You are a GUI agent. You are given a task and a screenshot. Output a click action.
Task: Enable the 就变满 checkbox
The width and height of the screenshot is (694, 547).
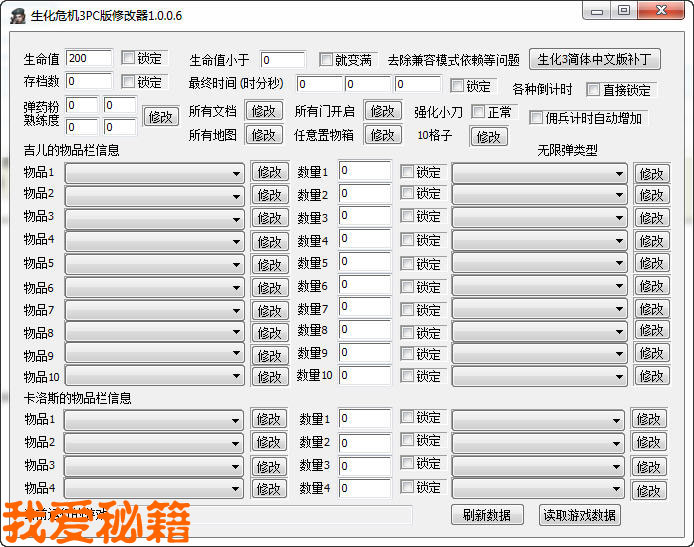pos(326,60)
